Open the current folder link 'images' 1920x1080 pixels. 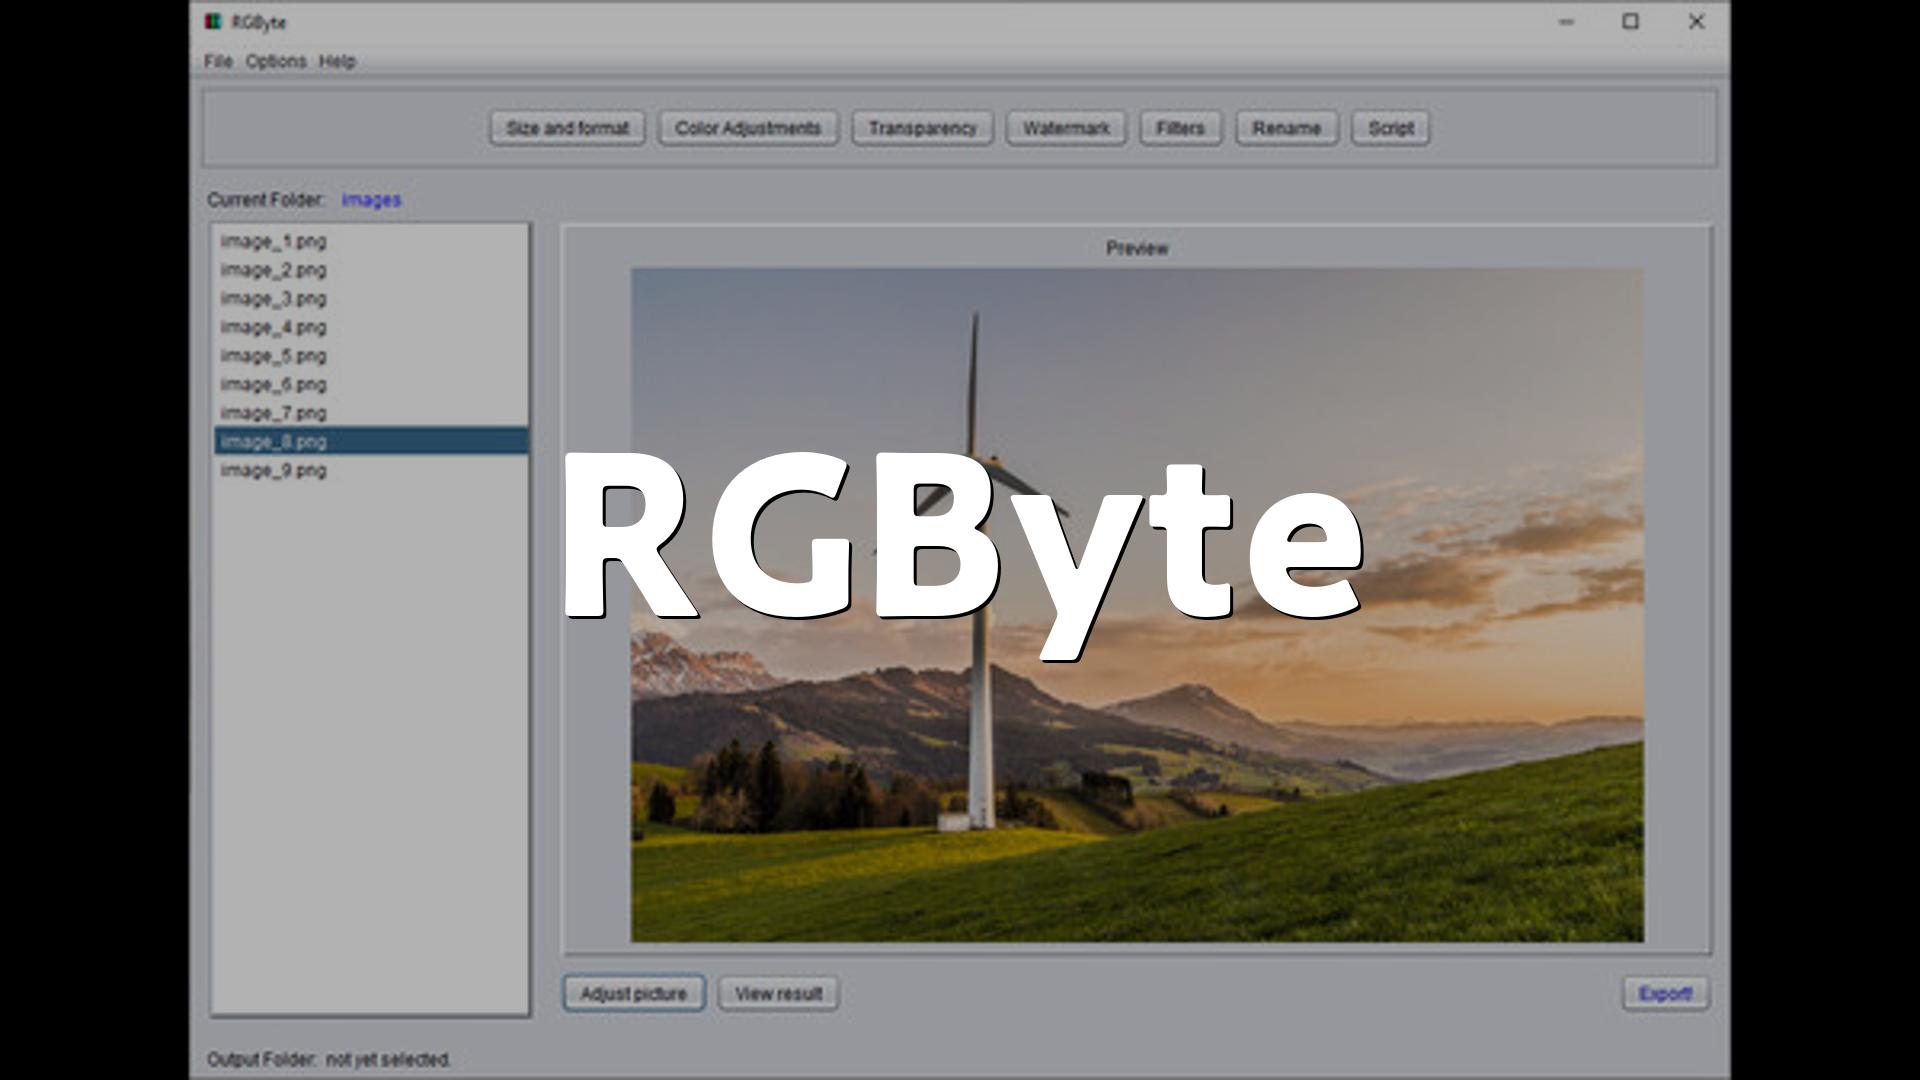point(371,200)
